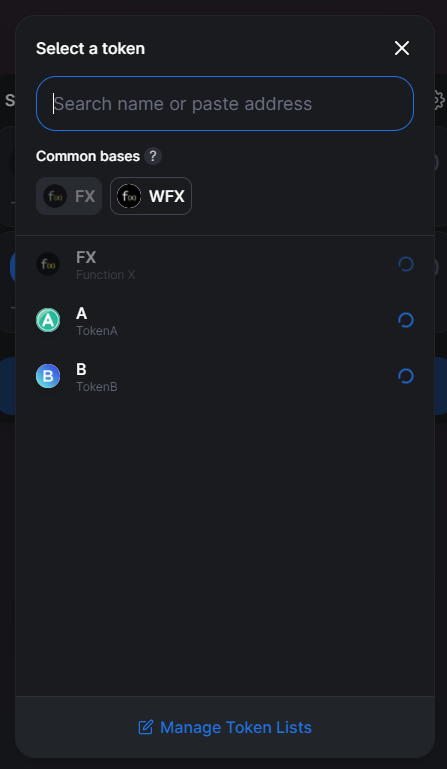The width and height of the screenshot is (447, 769).
Task: Close the Select a token dialog
Action: (402, 48)
